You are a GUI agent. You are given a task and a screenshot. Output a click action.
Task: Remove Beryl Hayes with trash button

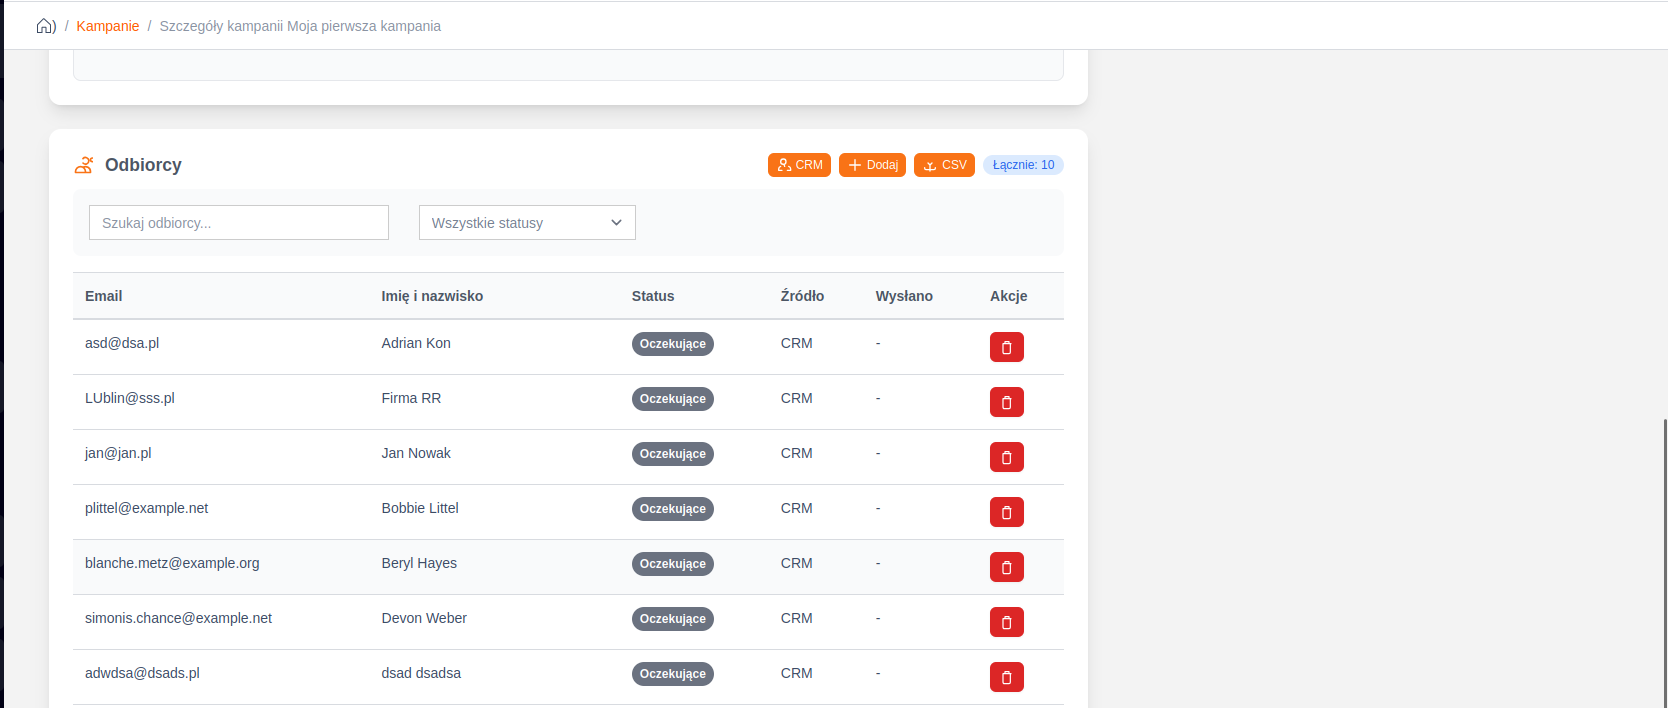1006,567
